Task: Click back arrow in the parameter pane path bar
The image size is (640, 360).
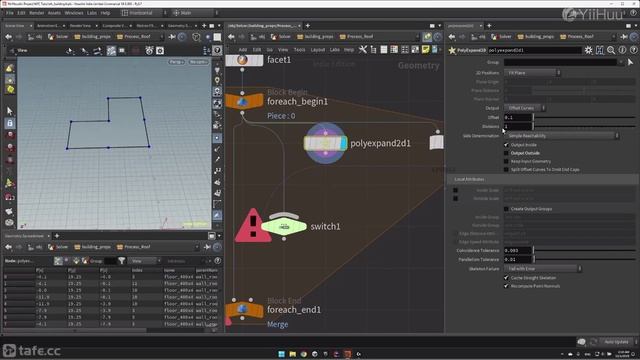Action: [x=452, y=37]
